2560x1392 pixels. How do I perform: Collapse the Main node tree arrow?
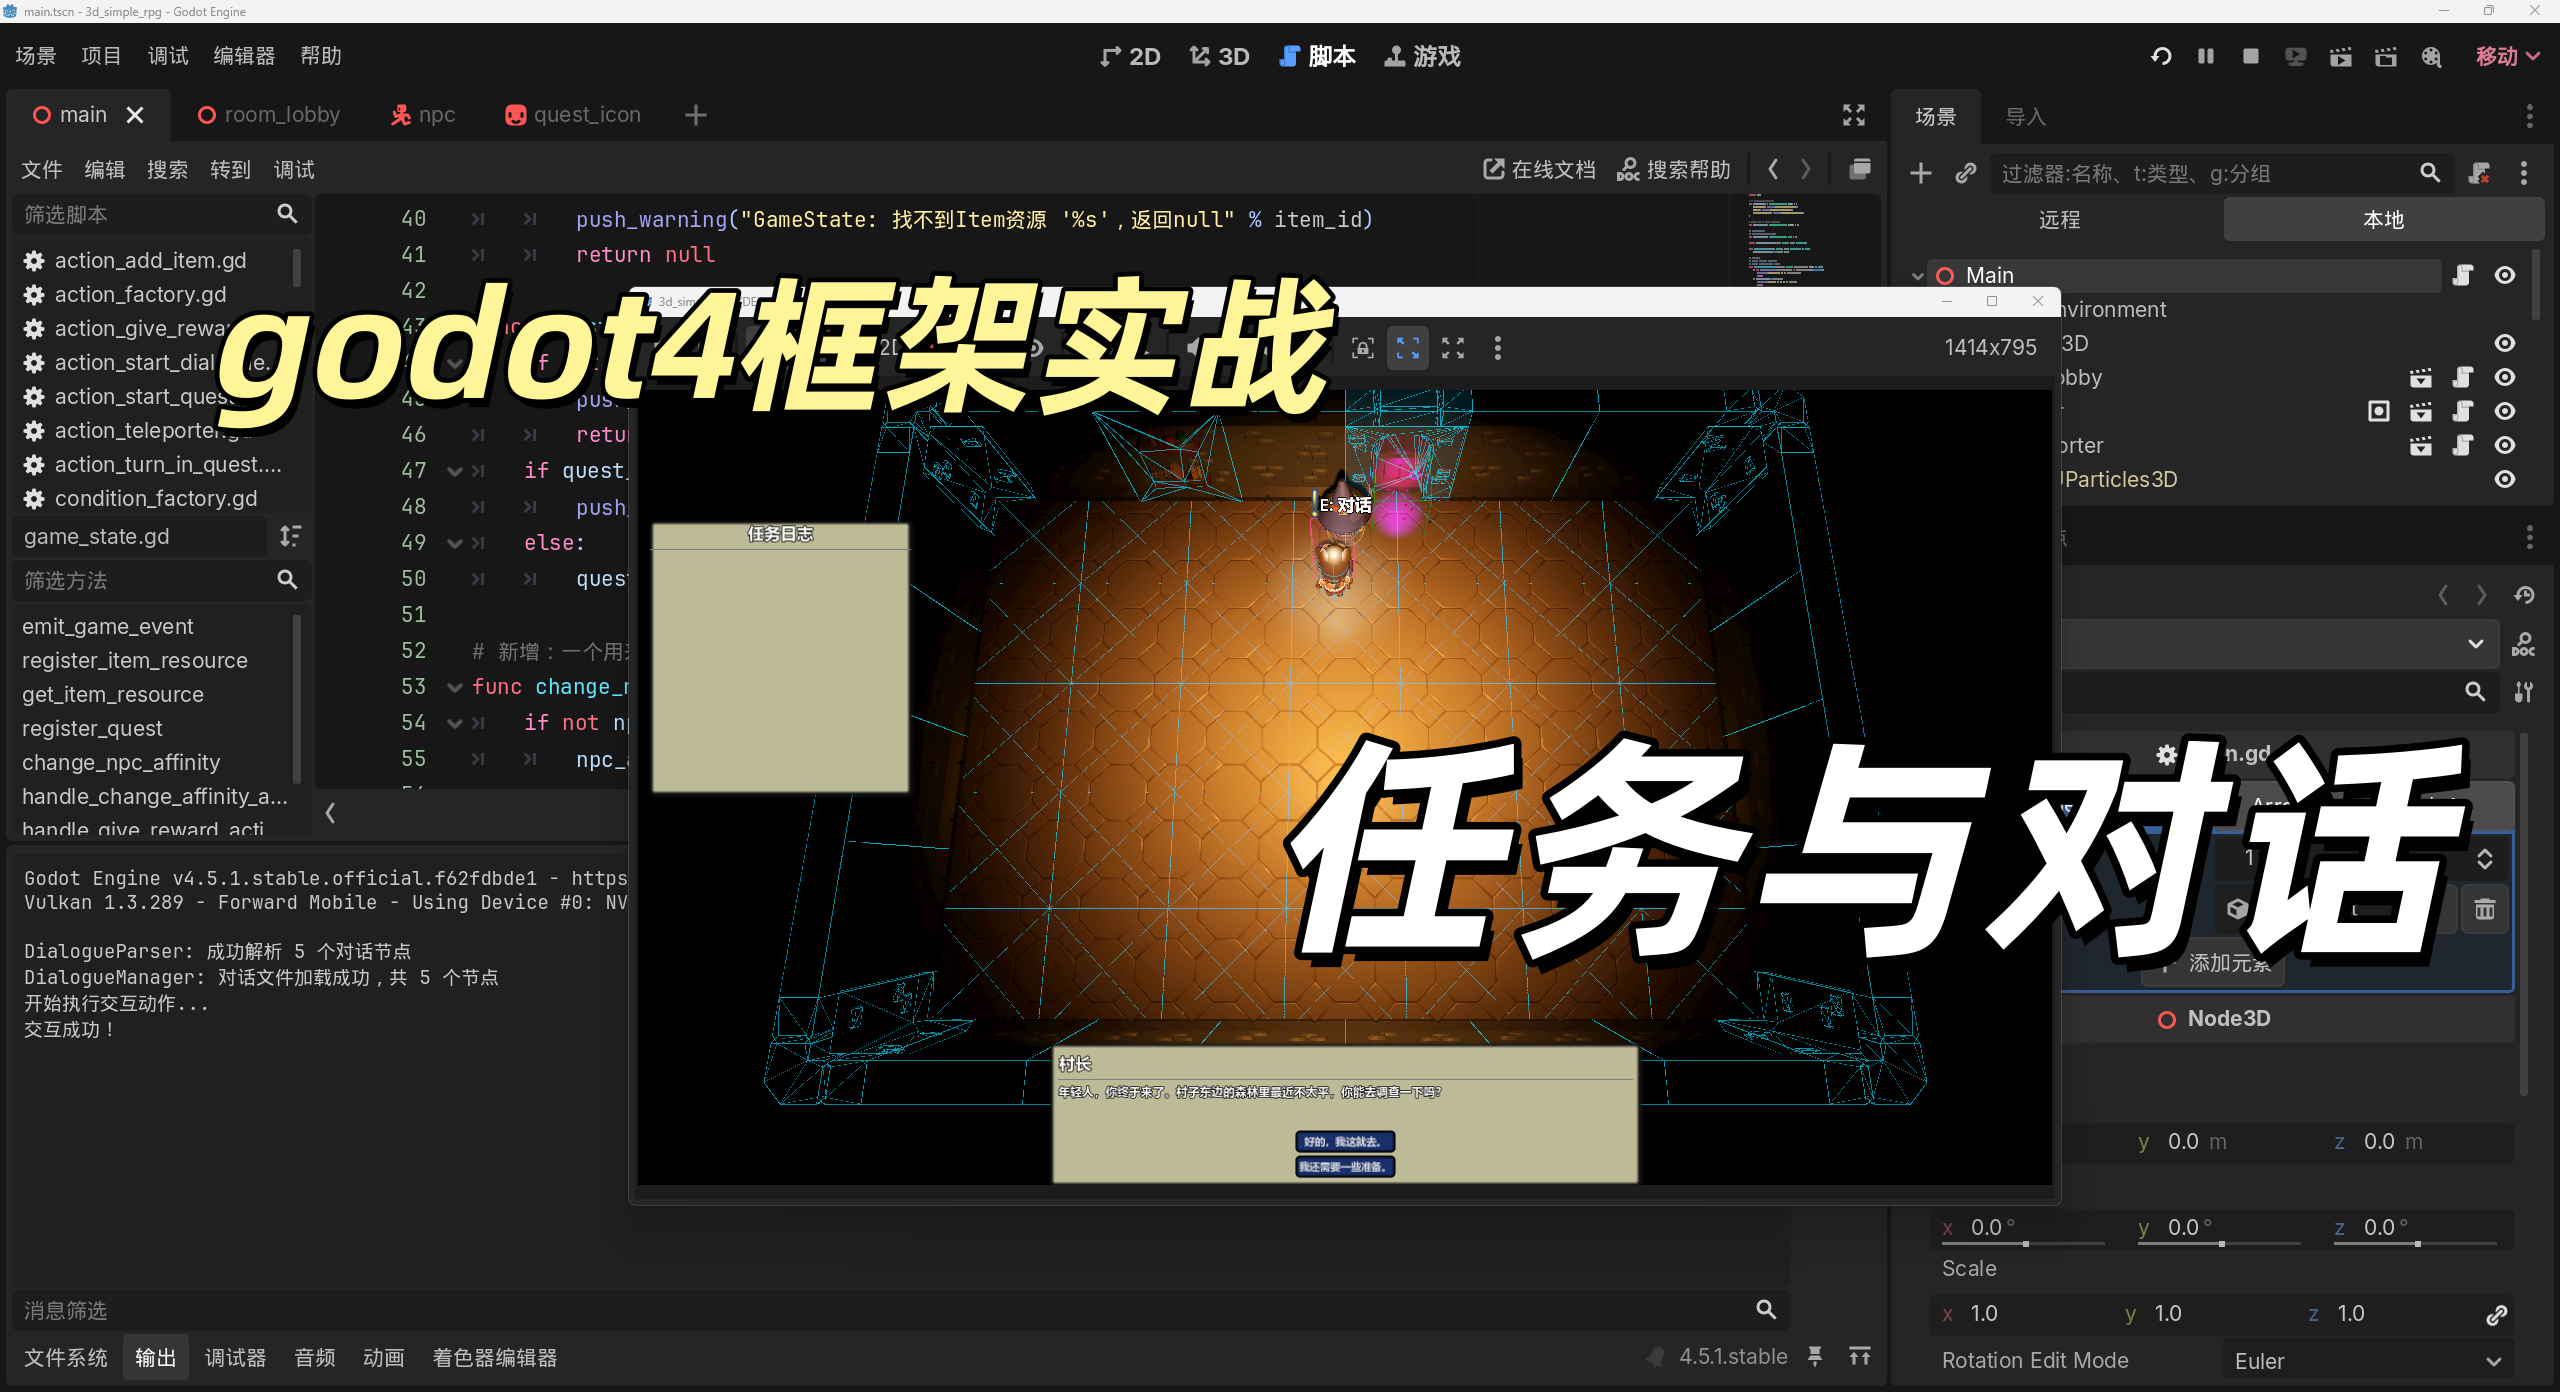pos(1917,276)
